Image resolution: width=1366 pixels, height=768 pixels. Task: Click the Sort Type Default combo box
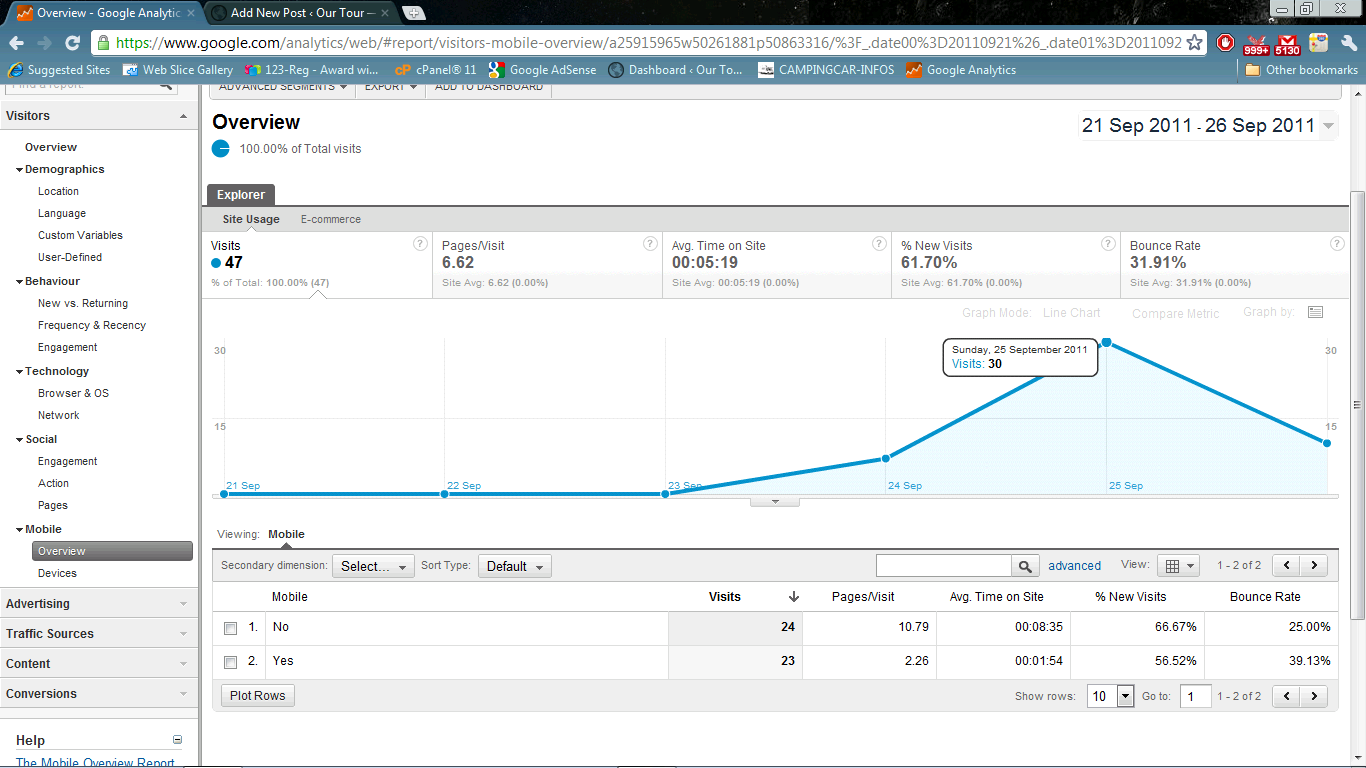[x=514, y=565]
